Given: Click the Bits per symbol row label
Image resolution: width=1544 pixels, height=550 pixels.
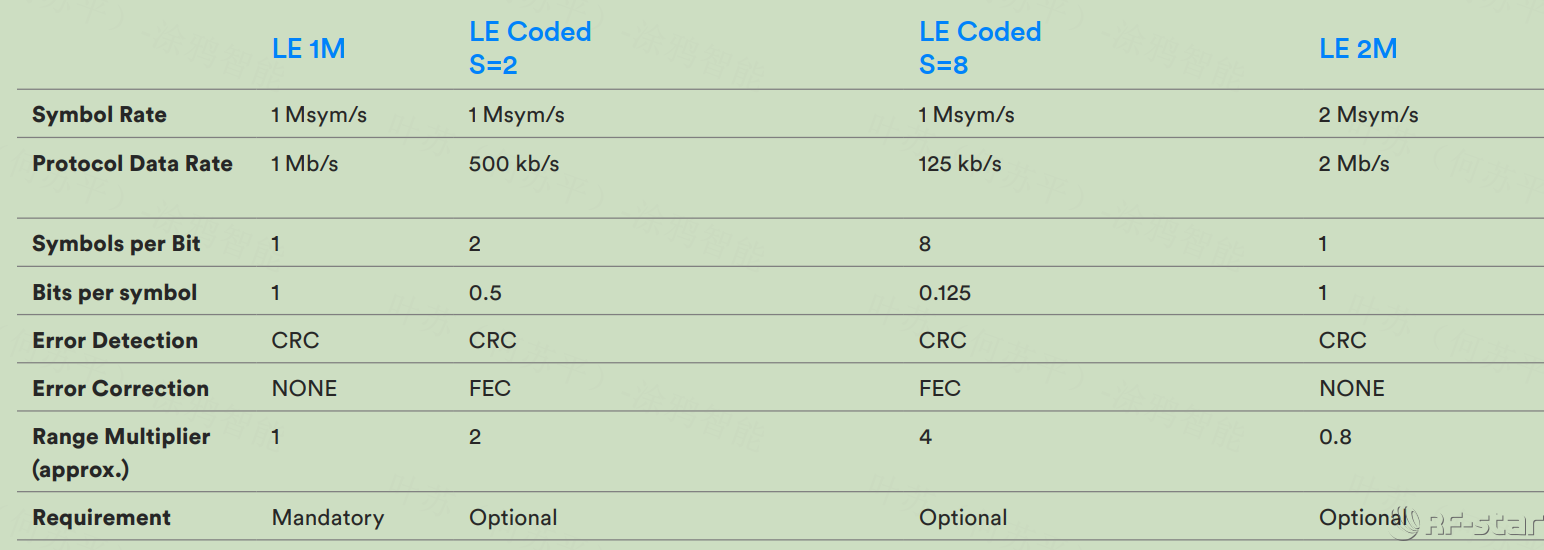Looking at the screenshot, I should point(114,293).
